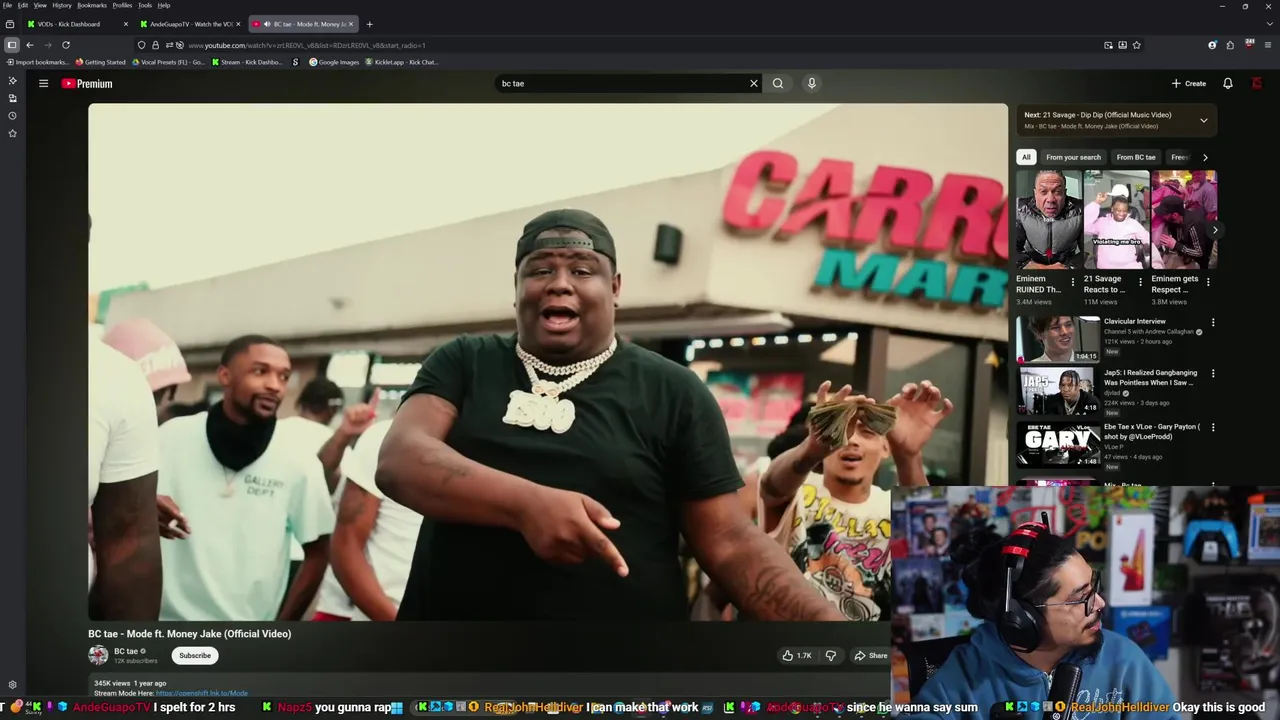This screenshot has width=1280, height=720.
Task: Open Stream - Kick Dashboard bookmark
Action: click(247, 62)
